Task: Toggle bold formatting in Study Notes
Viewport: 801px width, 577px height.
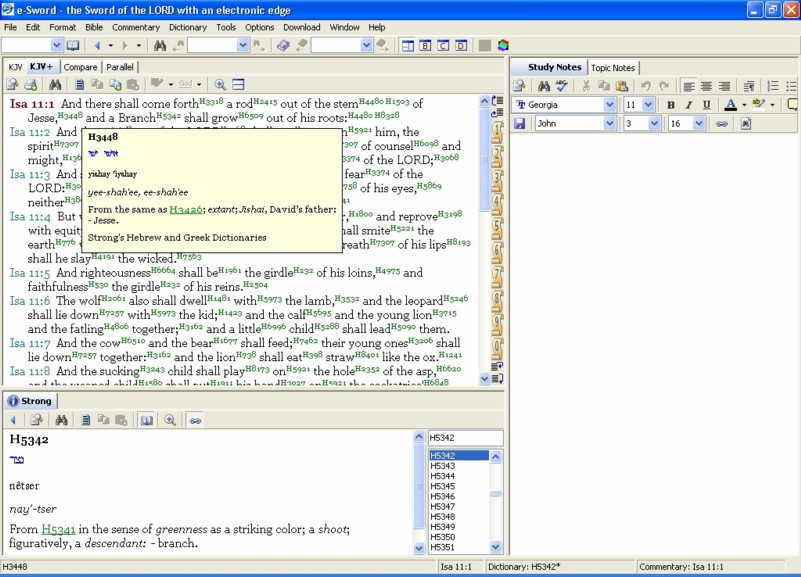Action: [x=671, y=105]
